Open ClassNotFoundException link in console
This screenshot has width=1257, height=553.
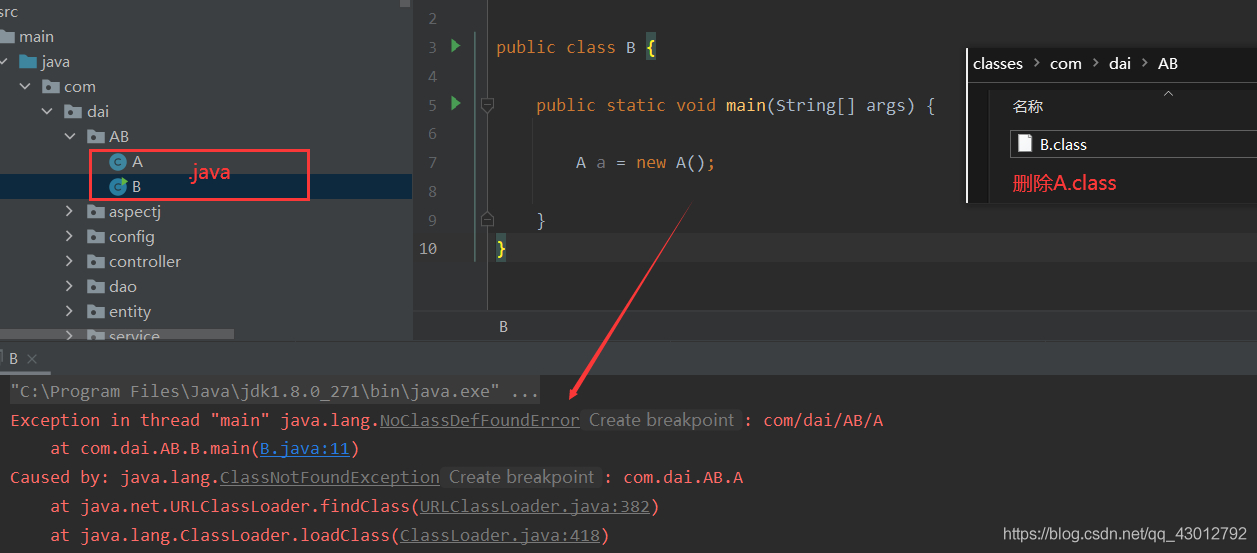pyautogui.click(x=329, y=477)
